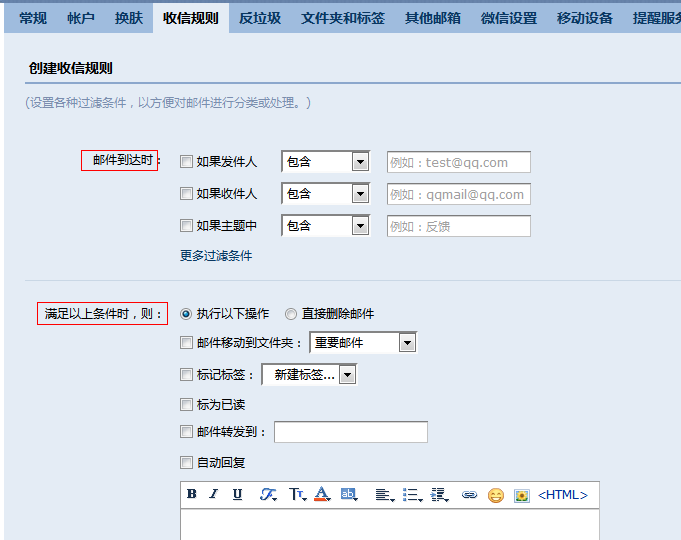Screen dimensions: 681x540
Task: Insert picture using sunflower image icon
Action: 522,496
